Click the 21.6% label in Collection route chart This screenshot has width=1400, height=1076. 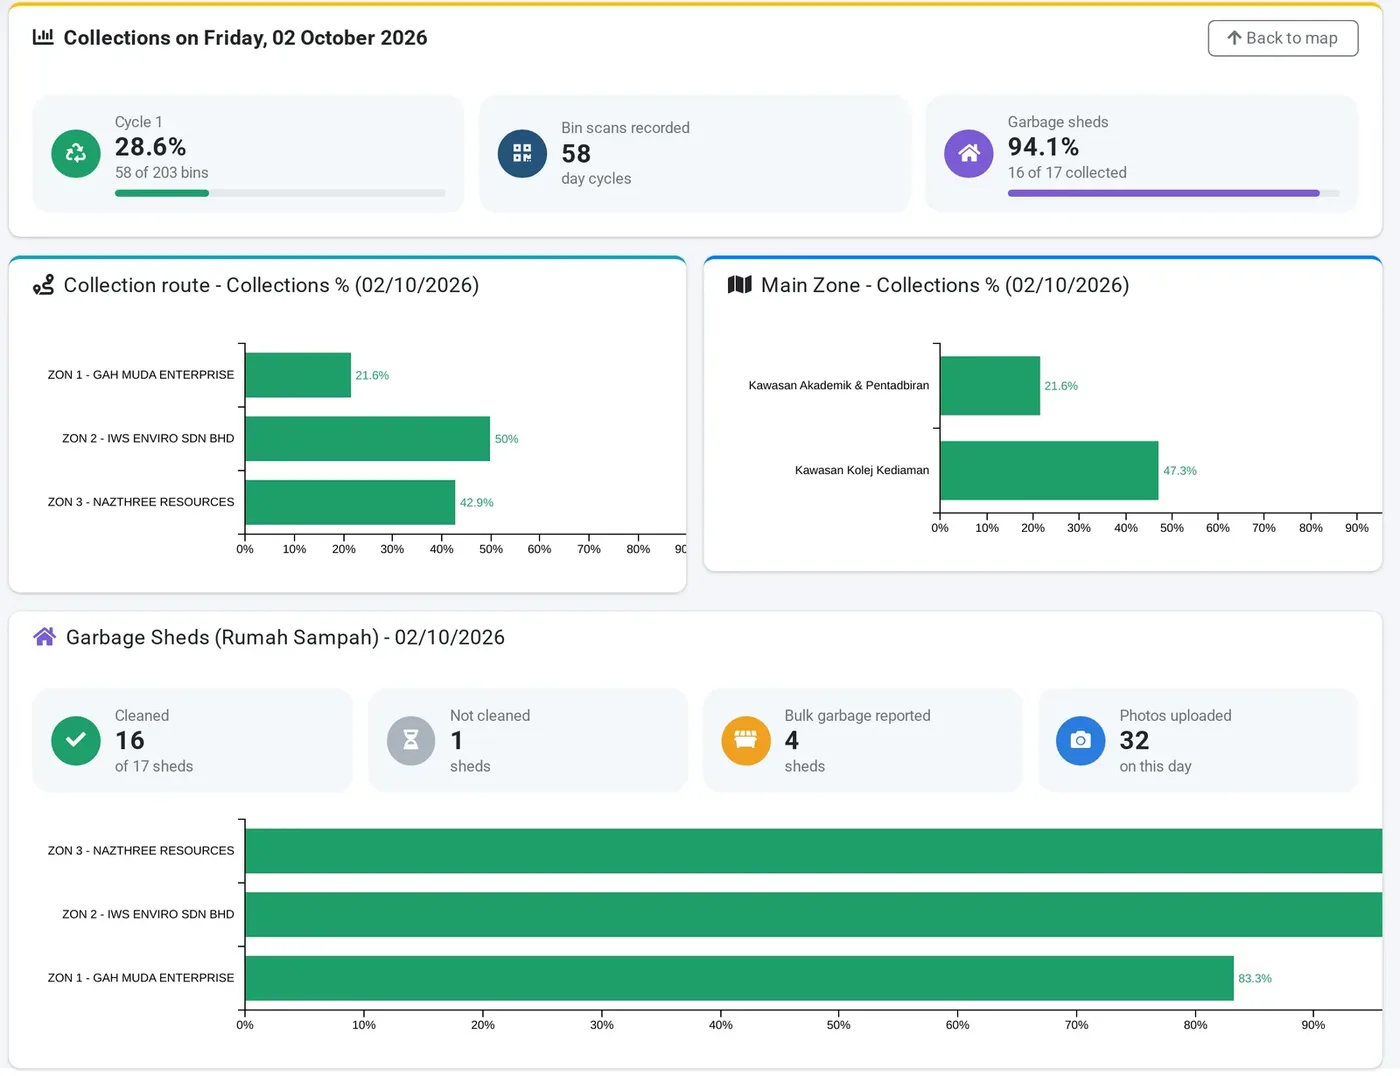point(372,376)
